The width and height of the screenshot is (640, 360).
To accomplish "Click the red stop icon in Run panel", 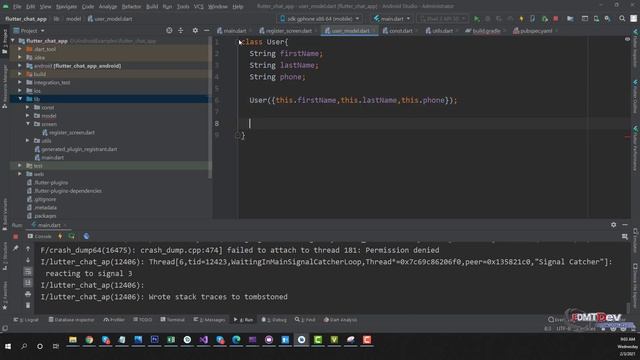I will [x=16, y=236].
